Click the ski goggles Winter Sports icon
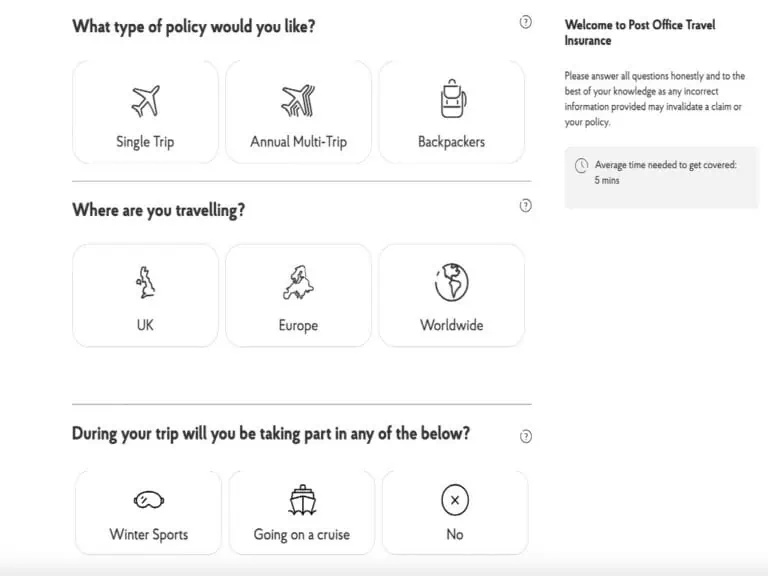Image resolution: width=768 pixels, height=576 pixels. (x=149, y=500)
